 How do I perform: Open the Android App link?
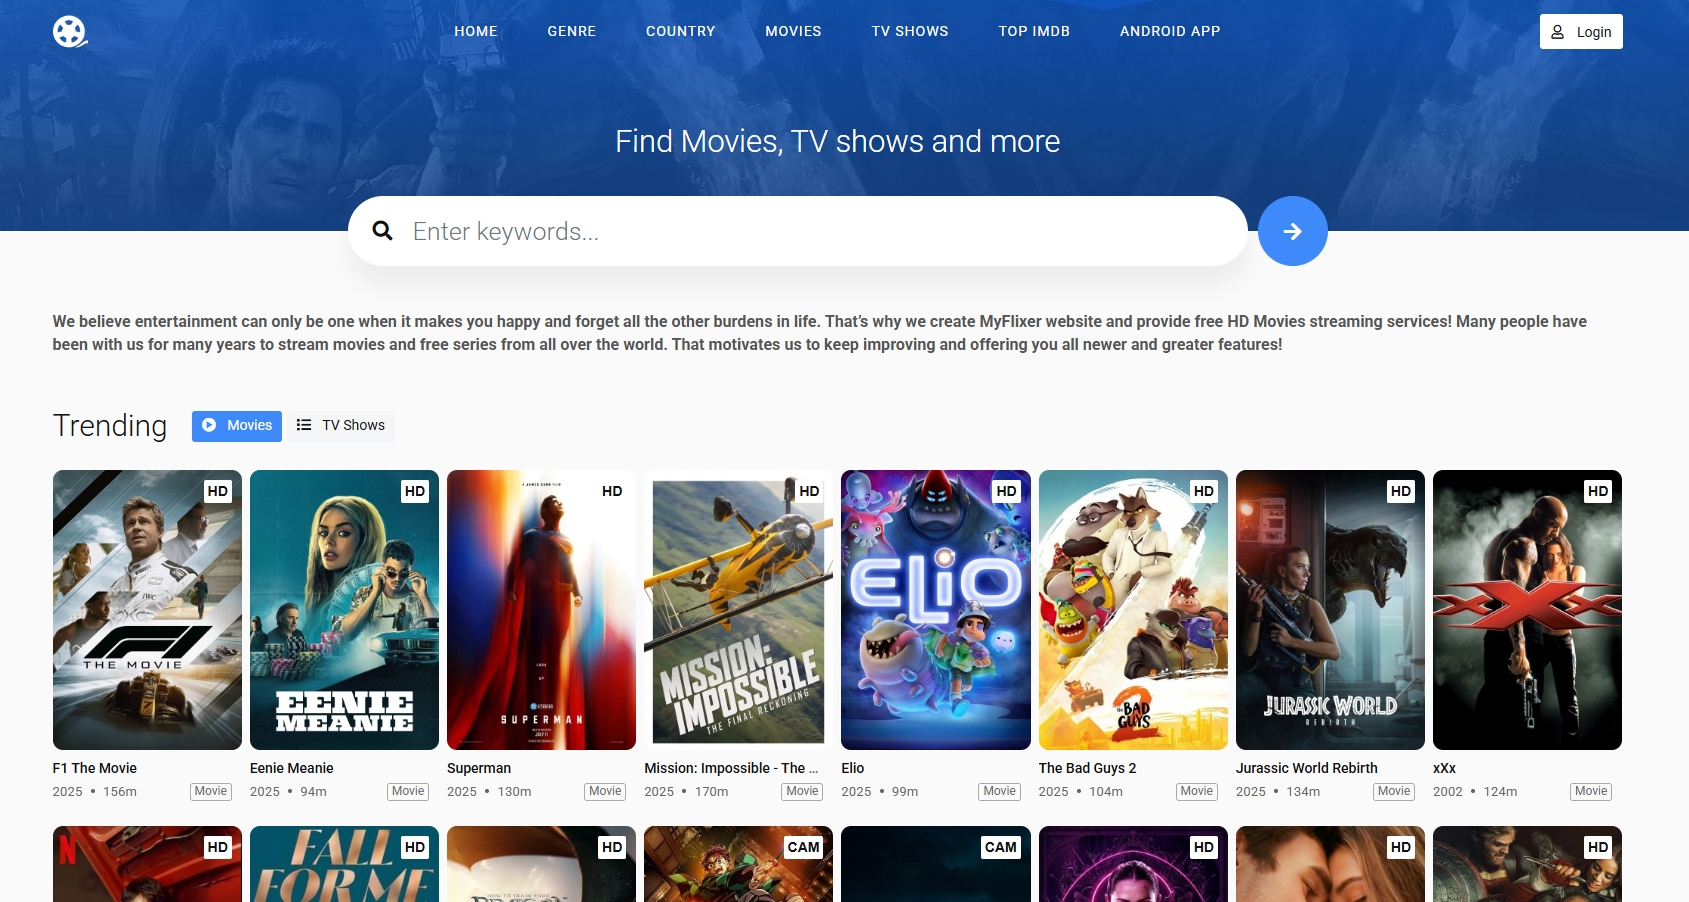pyautogui.click(x=1169, y=31)
